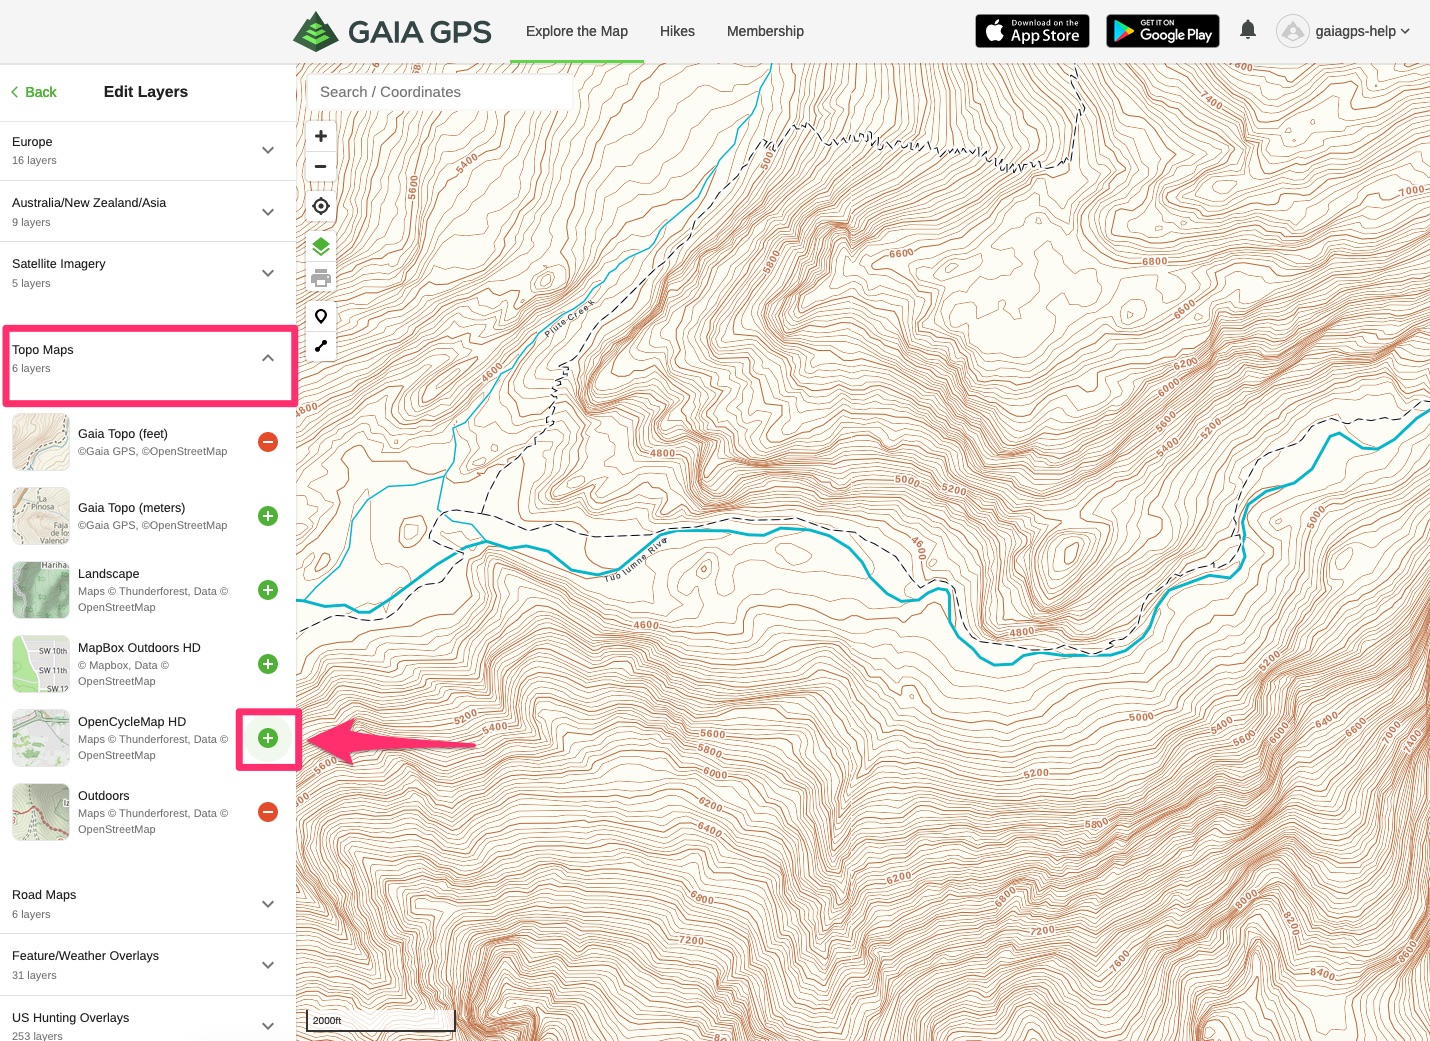Screen dimensions: 1430x1041
Task: Click Gaia Topo (meters) thumbnail
Action: pyautogui.click(x=41, y=516)
